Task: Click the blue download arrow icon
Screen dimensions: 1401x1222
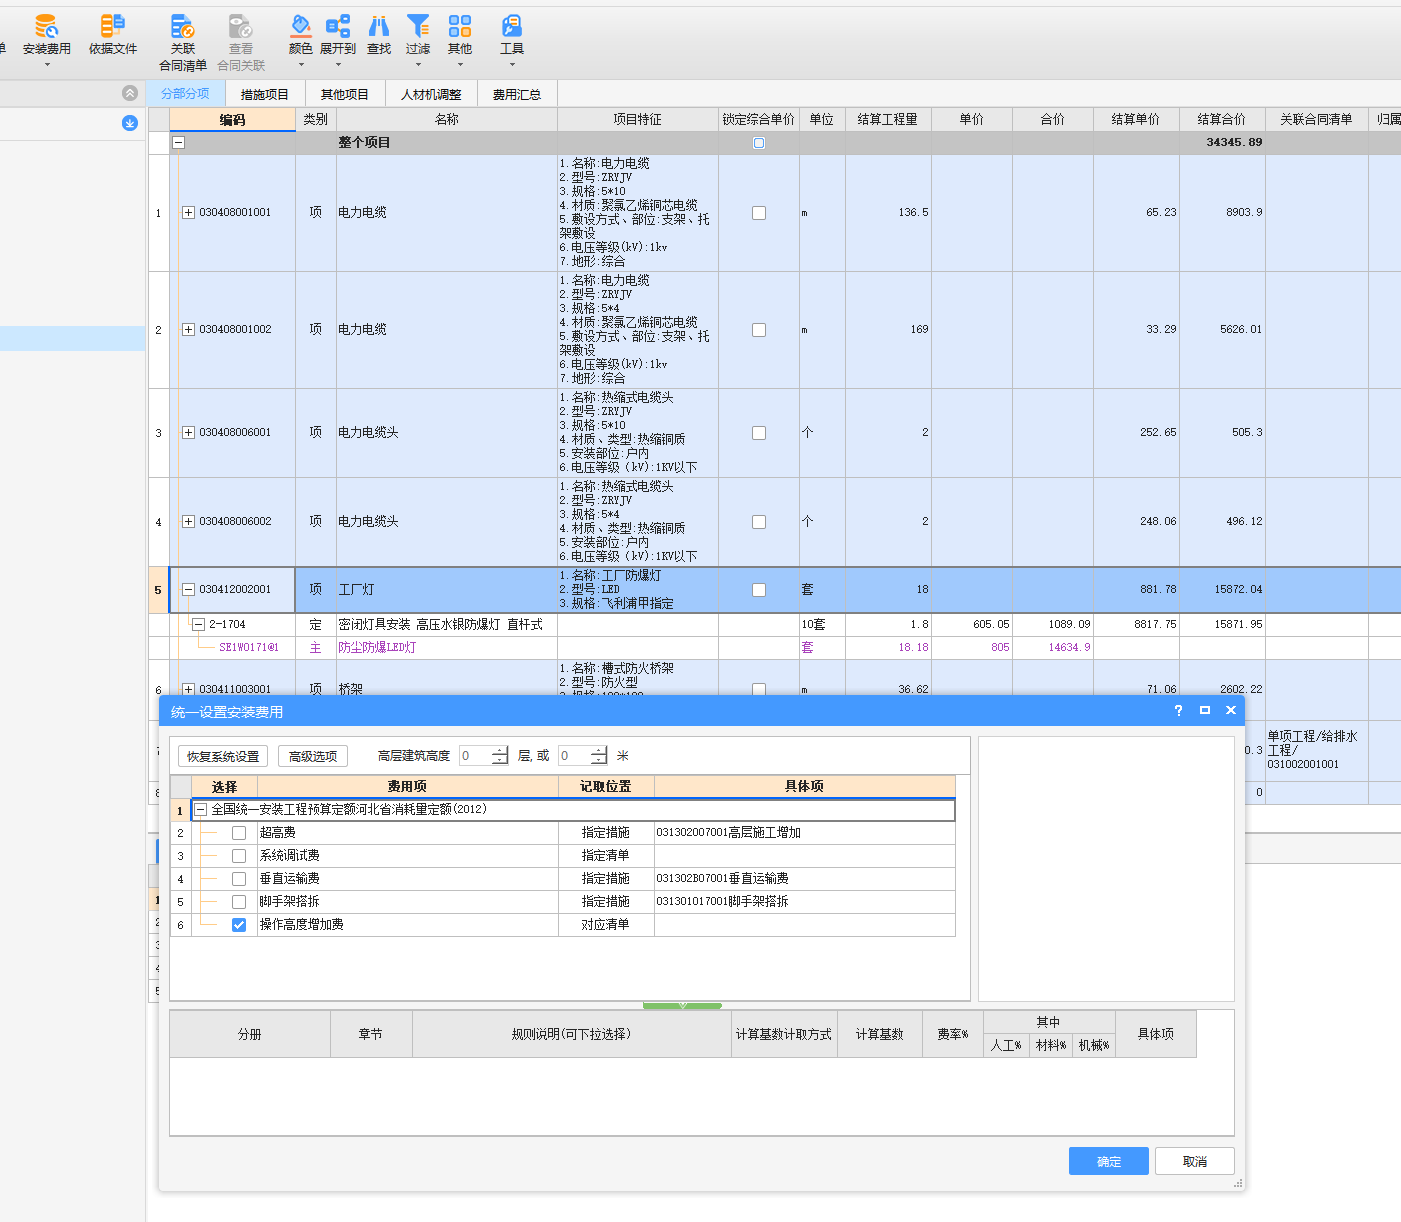Action: [130, 123]
